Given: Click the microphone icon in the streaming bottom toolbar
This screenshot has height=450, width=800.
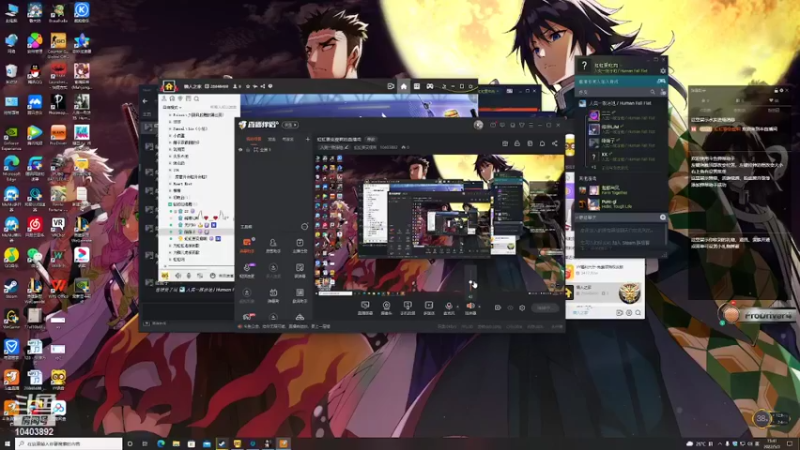Looking at the screenshot, I should tap(449, 307).
